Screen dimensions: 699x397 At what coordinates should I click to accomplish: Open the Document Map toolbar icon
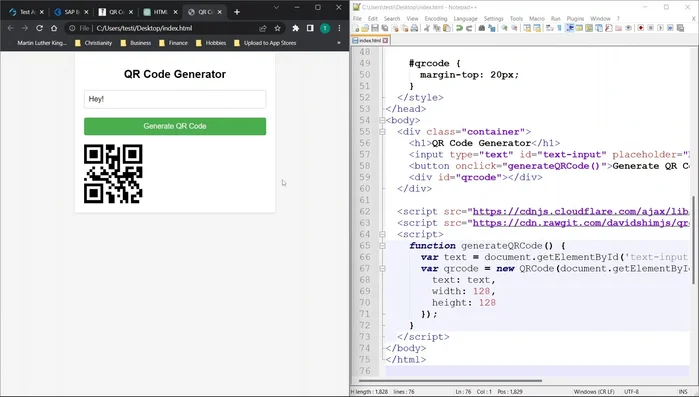pos(589,28)
